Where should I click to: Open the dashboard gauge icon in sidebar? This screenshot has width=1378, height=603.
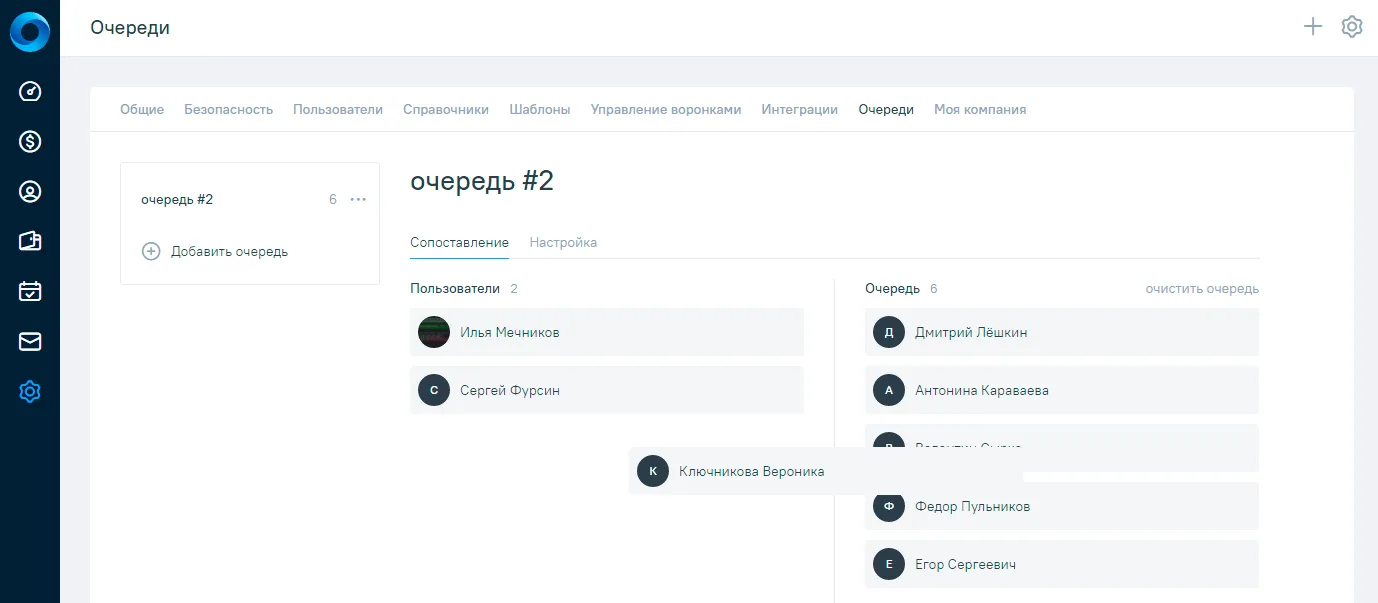(x=30, y=92)
